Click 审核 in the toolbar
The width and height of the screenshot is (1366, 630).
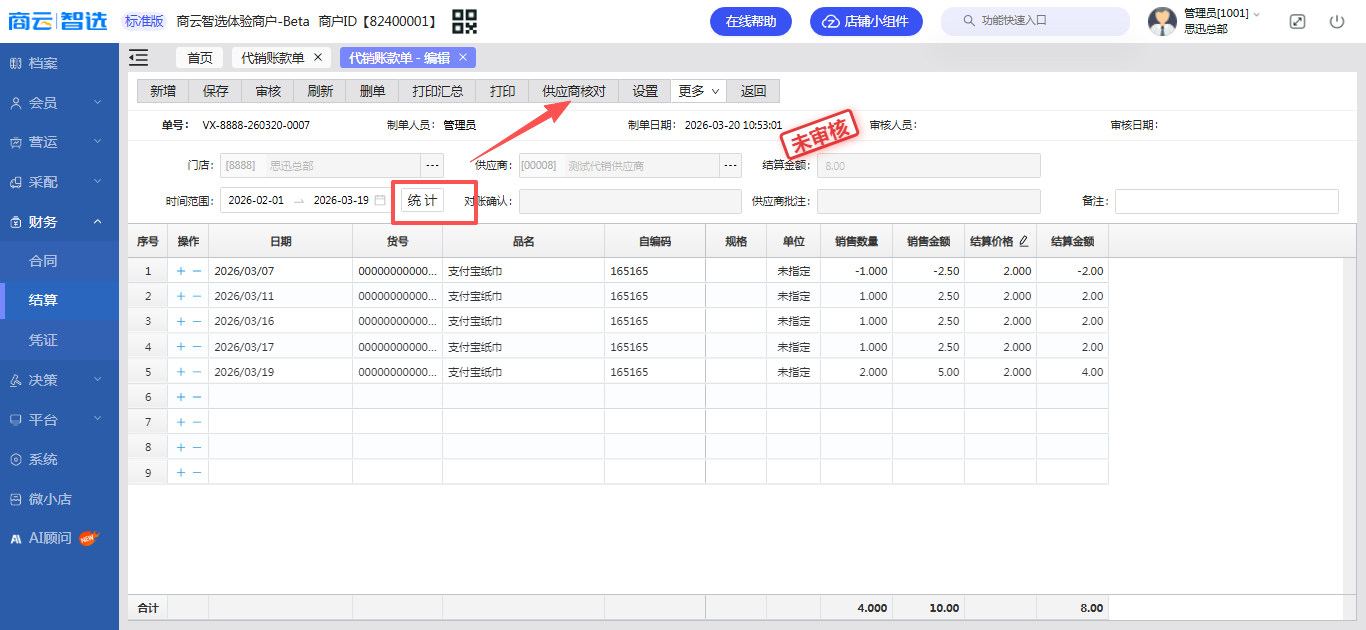pos(268,91)
